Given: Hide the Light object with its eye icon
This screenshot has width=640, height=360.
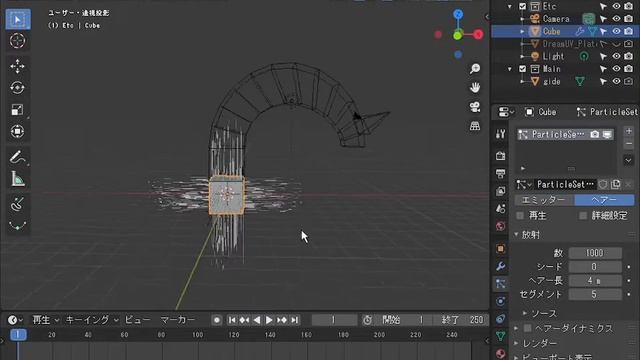Looking at the screenshot, I should point(616,56).
